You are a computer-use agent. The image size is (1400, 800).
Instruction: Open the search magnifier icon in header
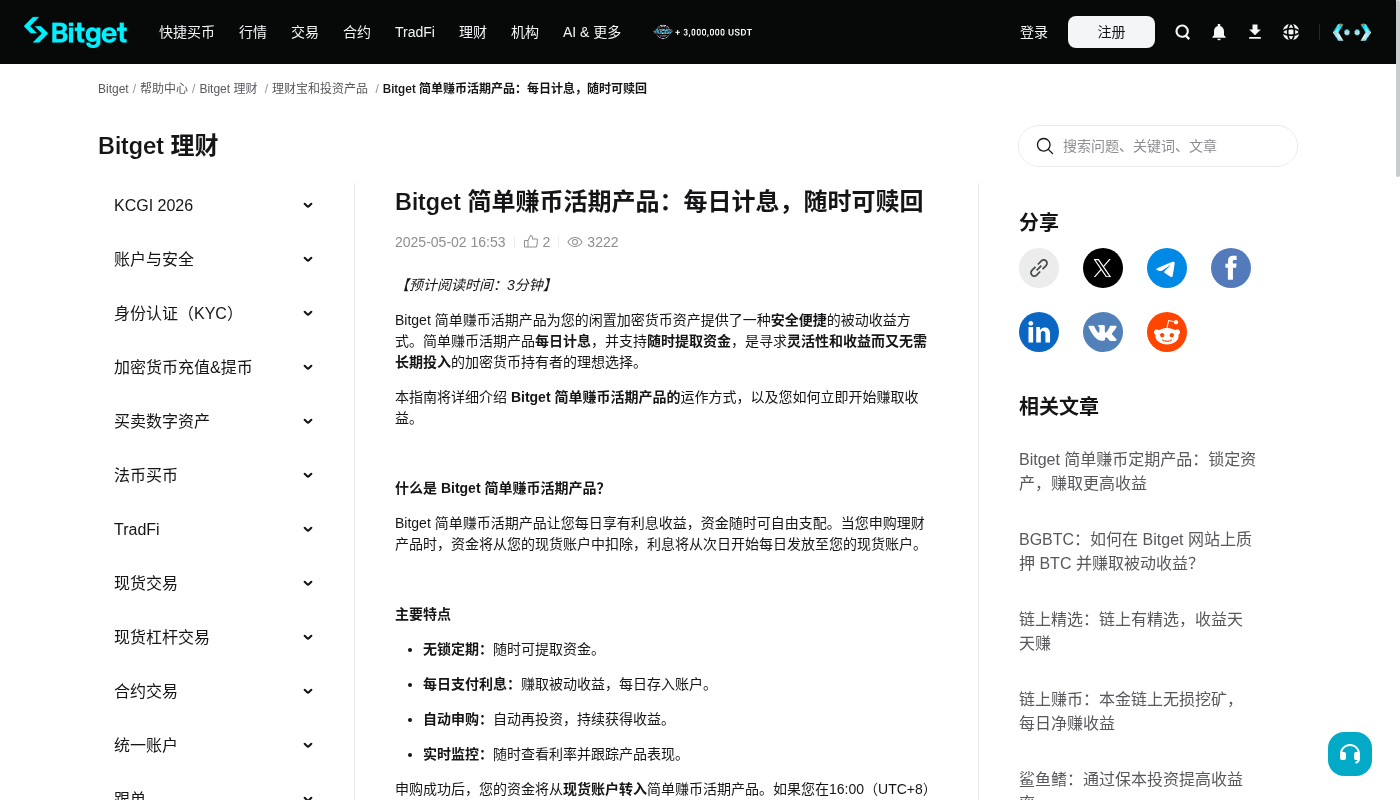click(1183, 32)
